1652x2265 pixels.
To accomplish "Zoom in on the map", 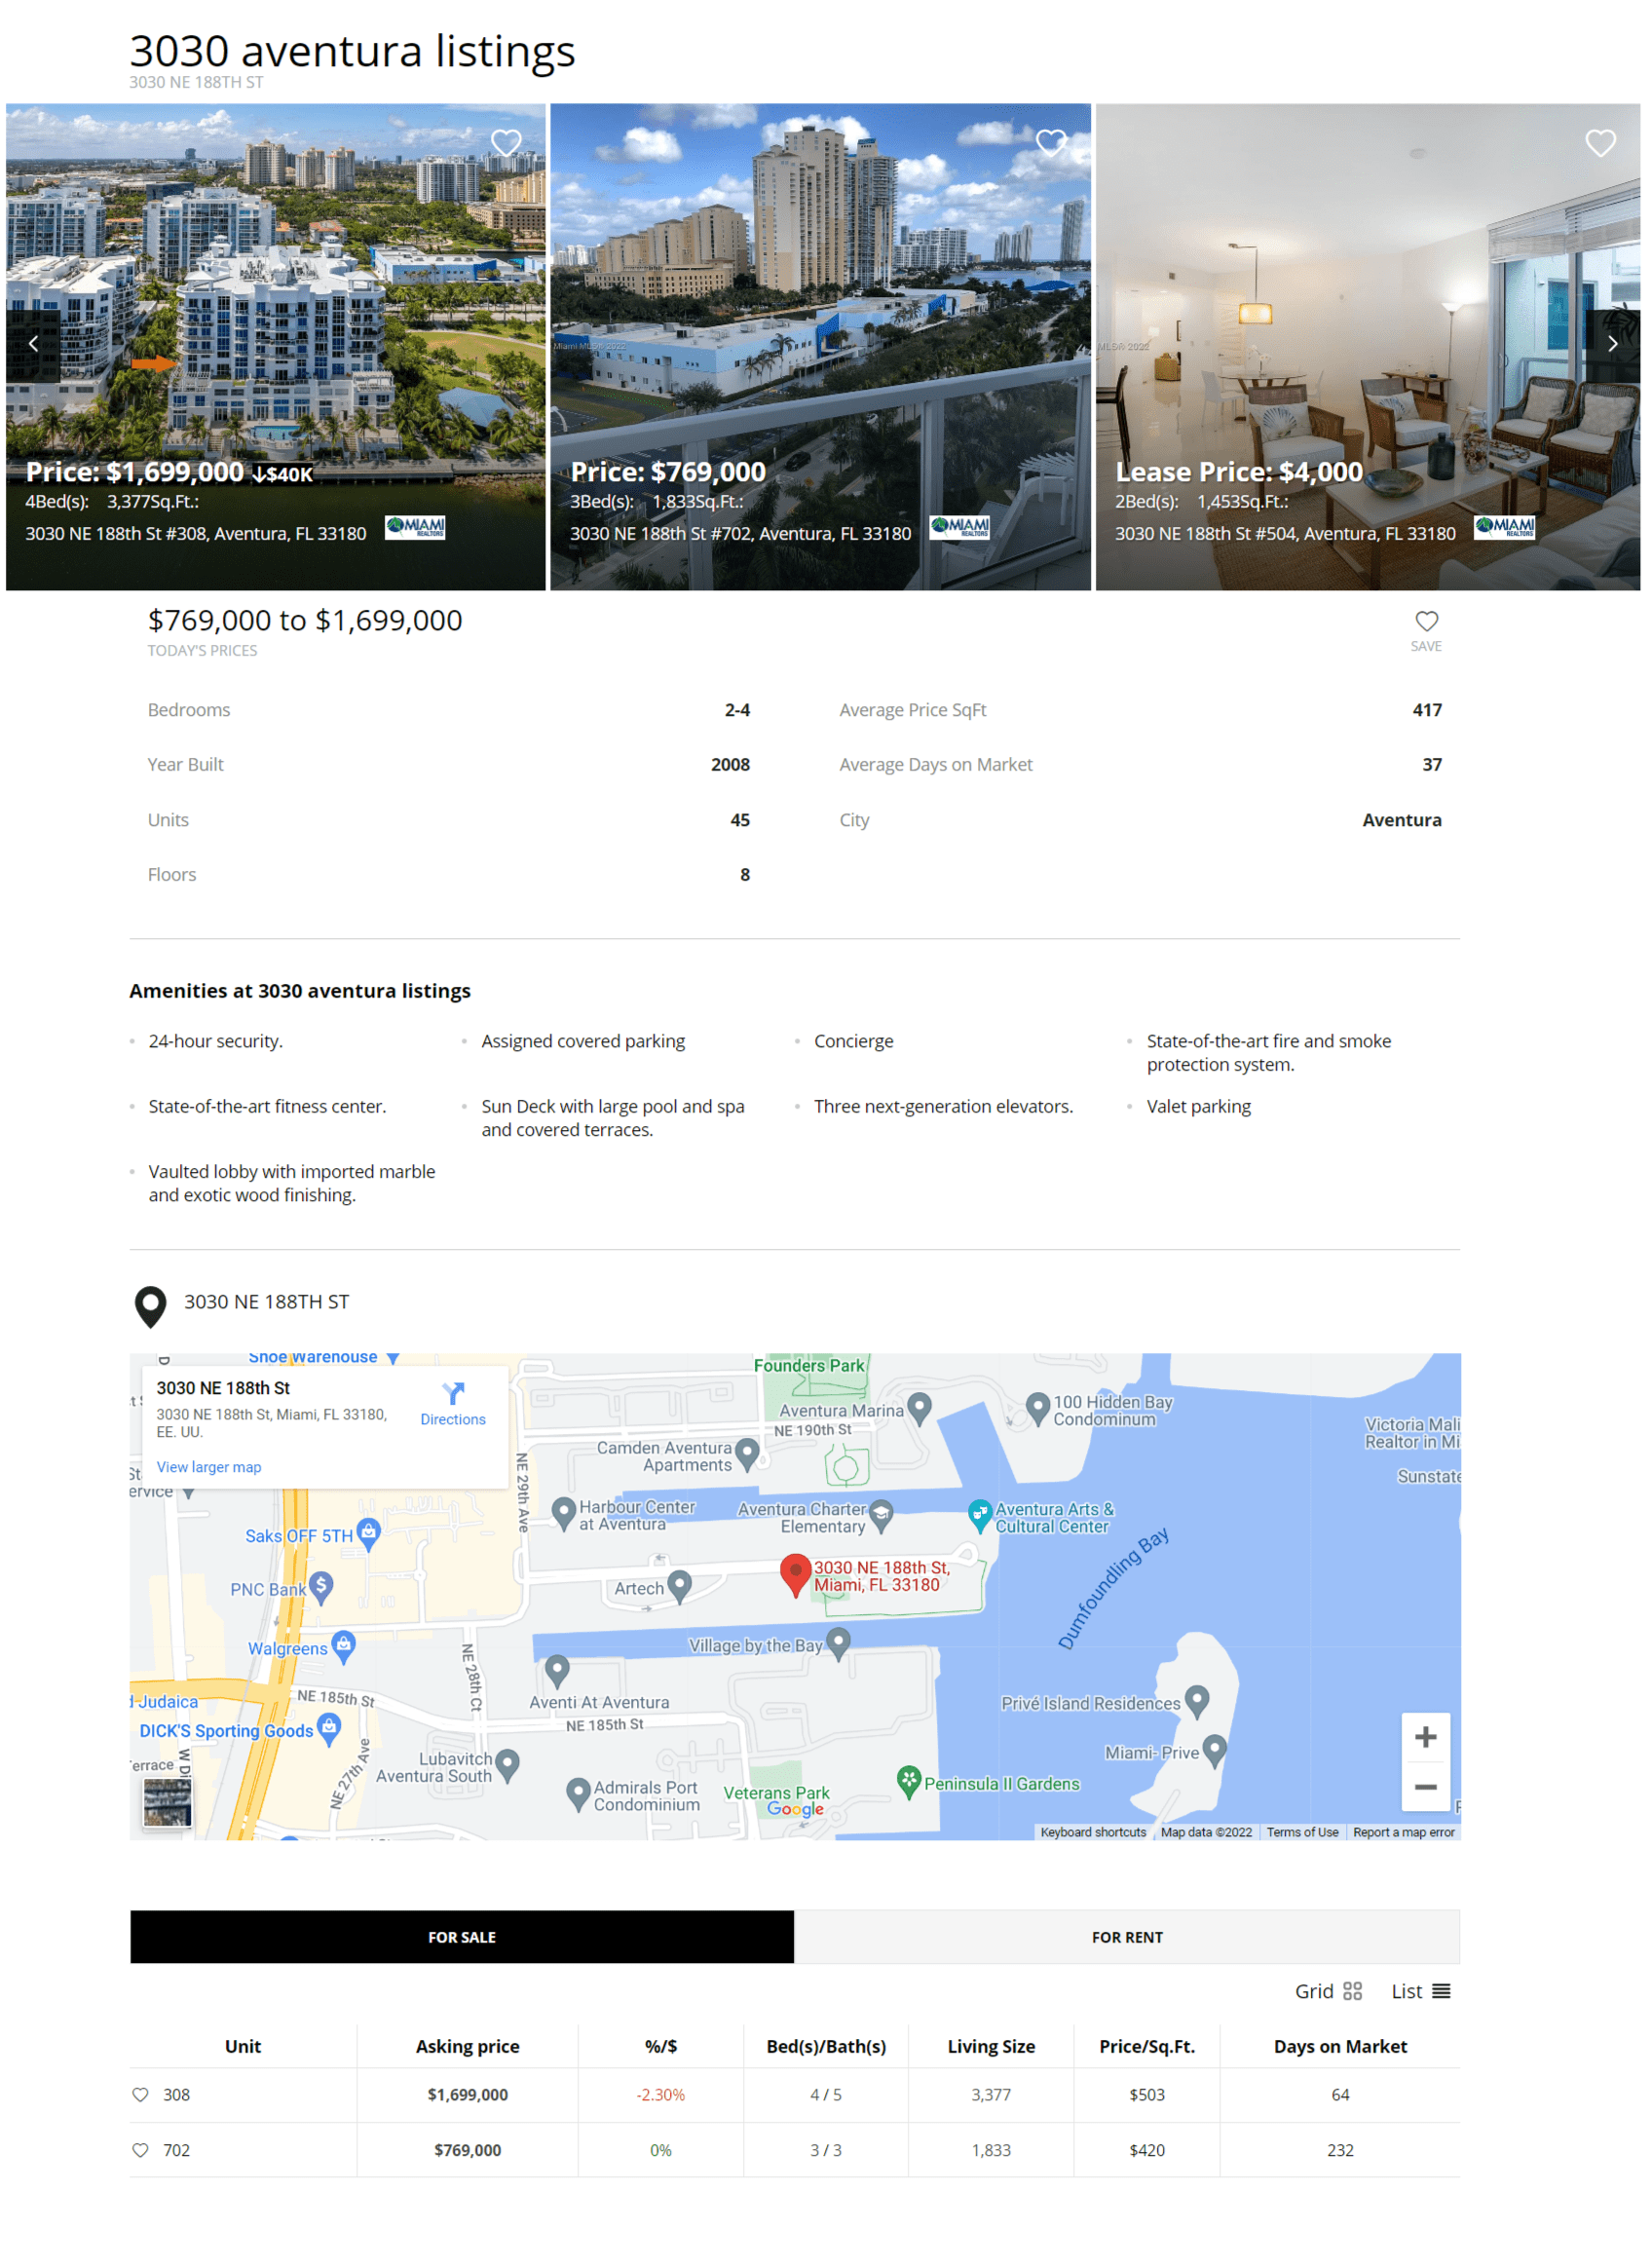I will click(x=1425, y=1738).
